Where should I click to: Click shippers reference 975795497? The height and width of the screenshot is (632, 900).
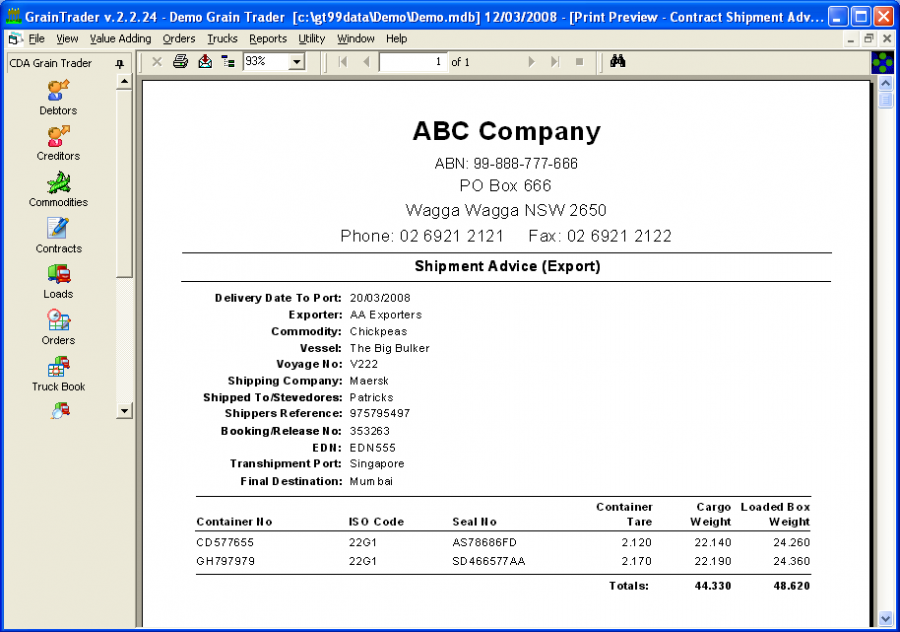380,413
